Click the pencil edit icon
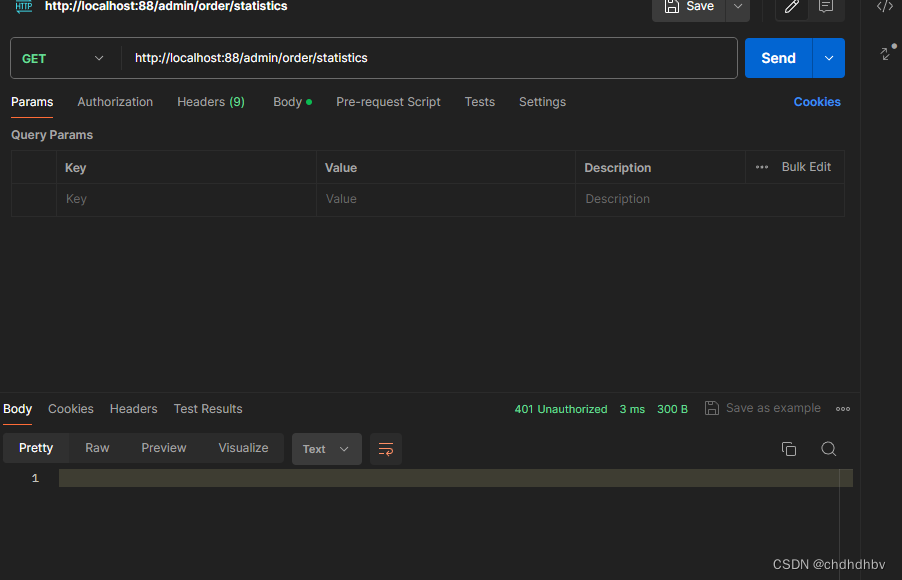902x580 pixels. click(x=792, y=7)
